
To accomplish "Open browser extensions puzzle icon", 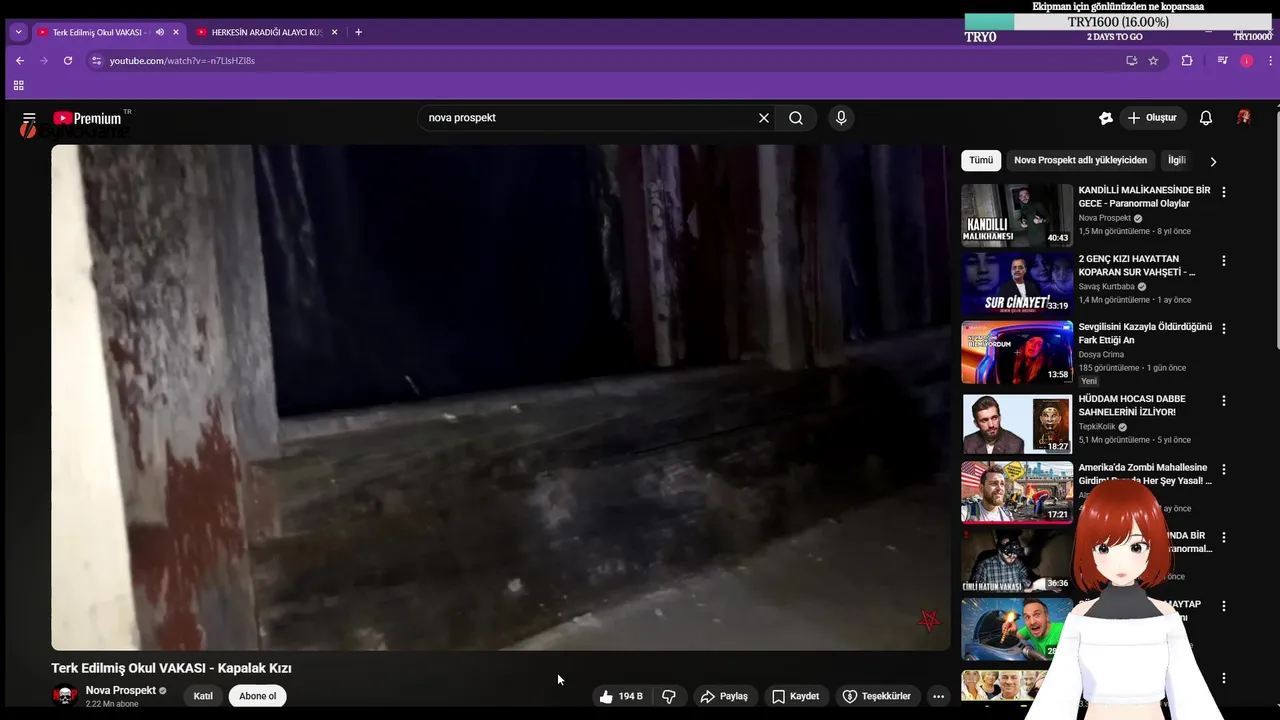I will click(x=1187, y=60).
